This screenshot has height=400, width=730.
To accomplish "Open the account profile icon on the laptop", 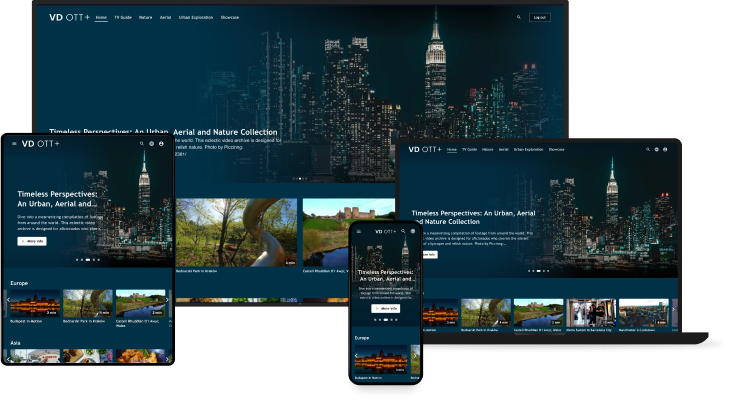I will 665,149.
